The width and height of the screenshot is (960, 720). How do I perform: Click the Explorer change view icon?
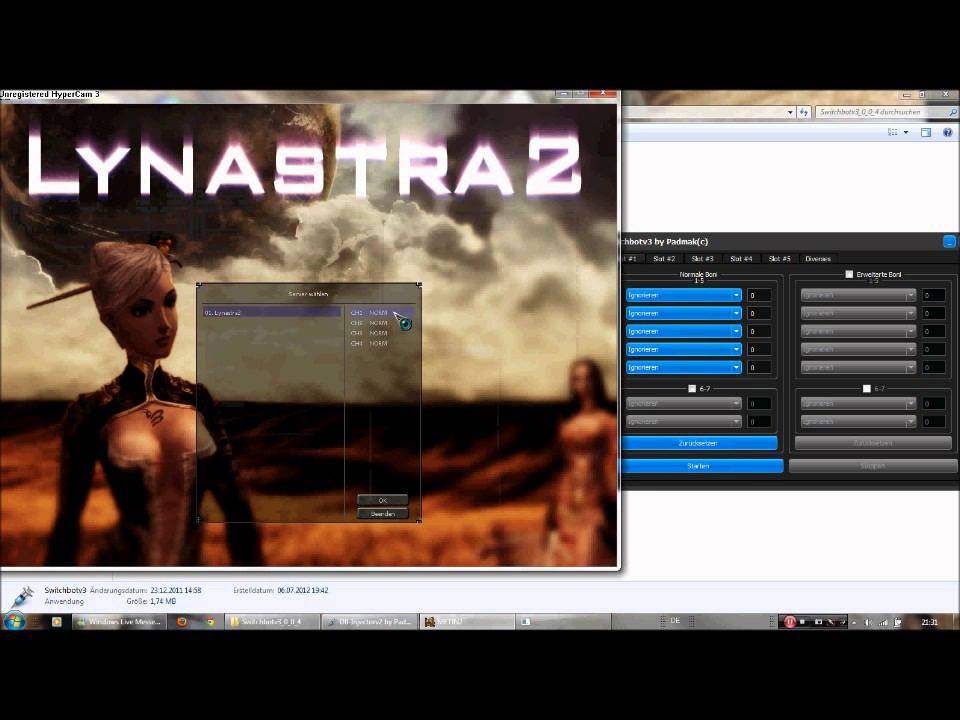click(x=893, y=132)
